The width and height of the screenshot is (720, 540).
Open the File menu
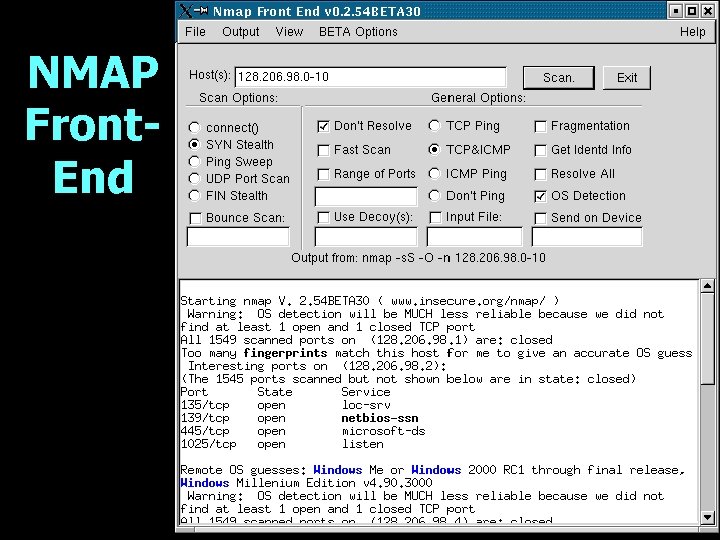(195, 32)
